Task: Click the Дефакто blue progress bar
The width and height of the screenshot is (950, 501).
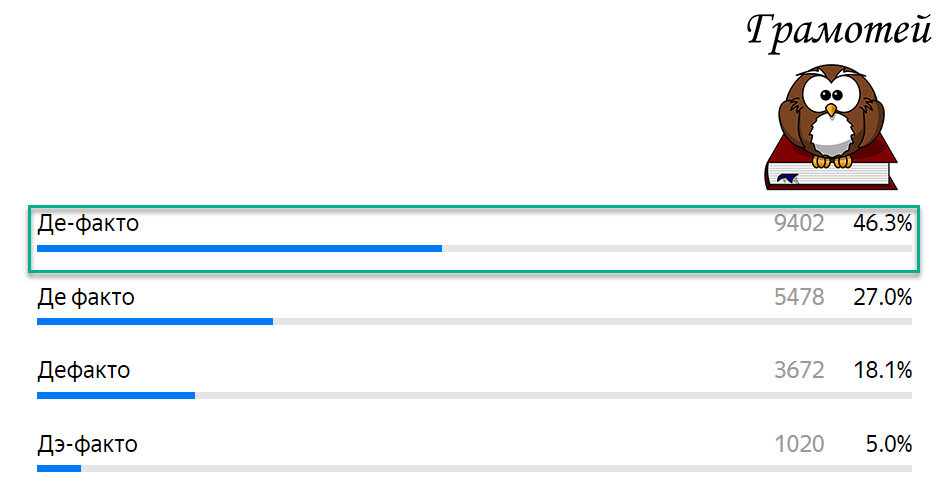Action: [x=116, y=395]
